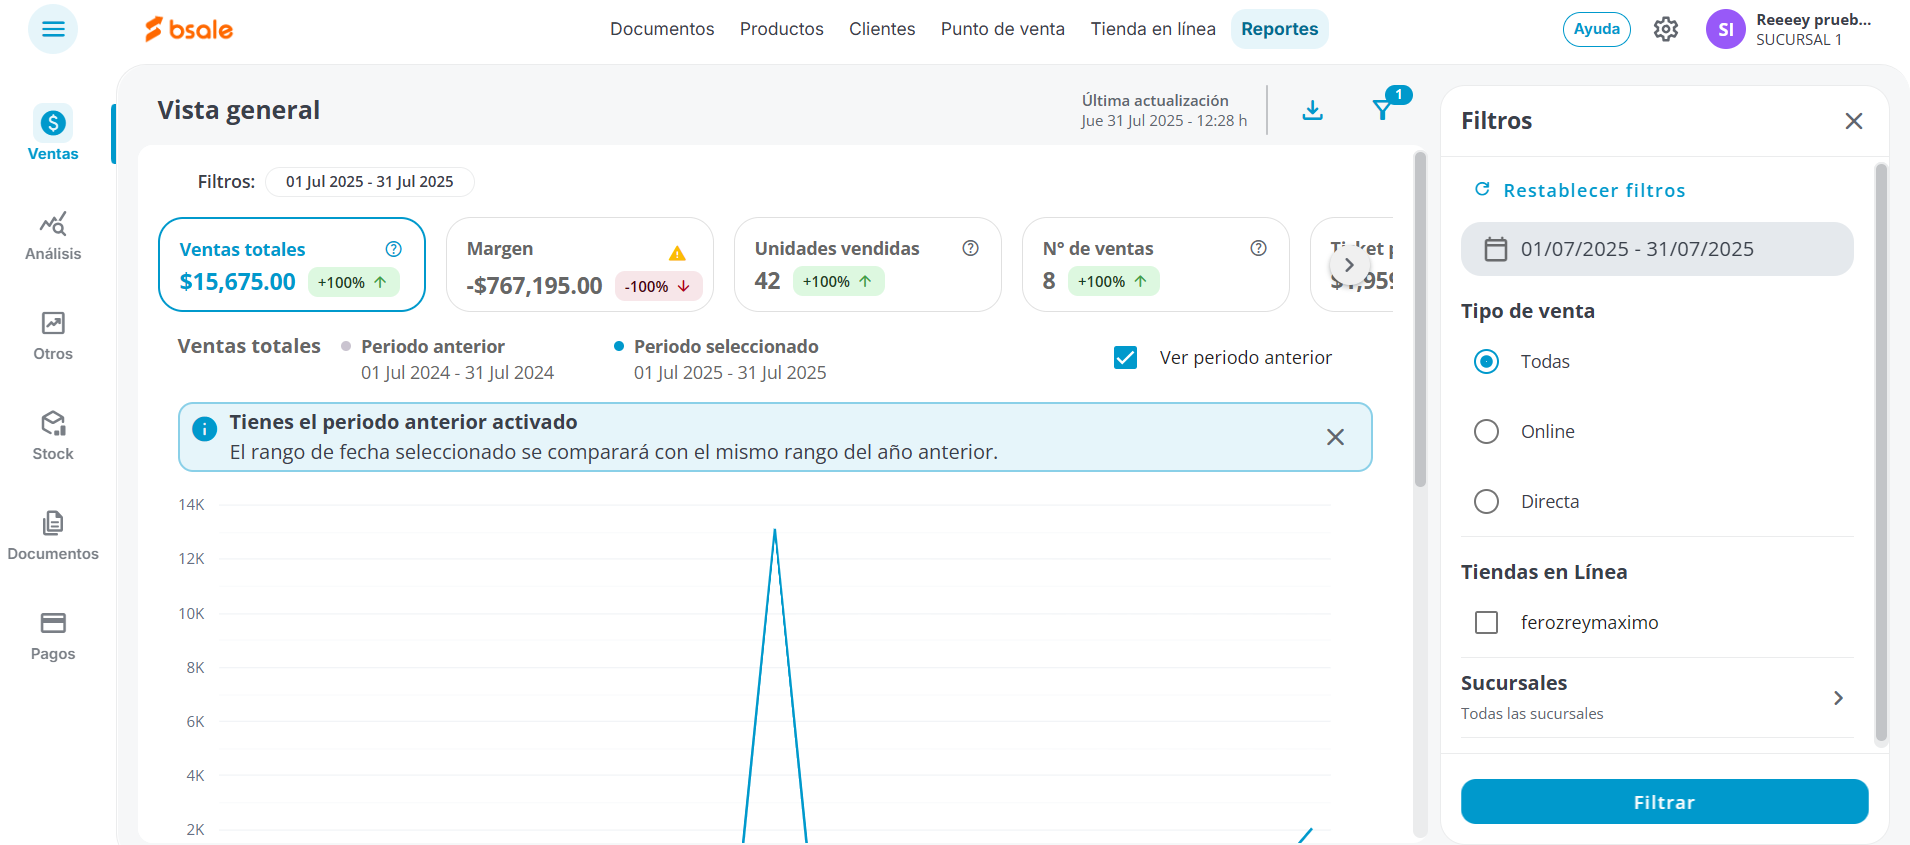Toggle the filter funnel icon

(x=1383, y=109)
